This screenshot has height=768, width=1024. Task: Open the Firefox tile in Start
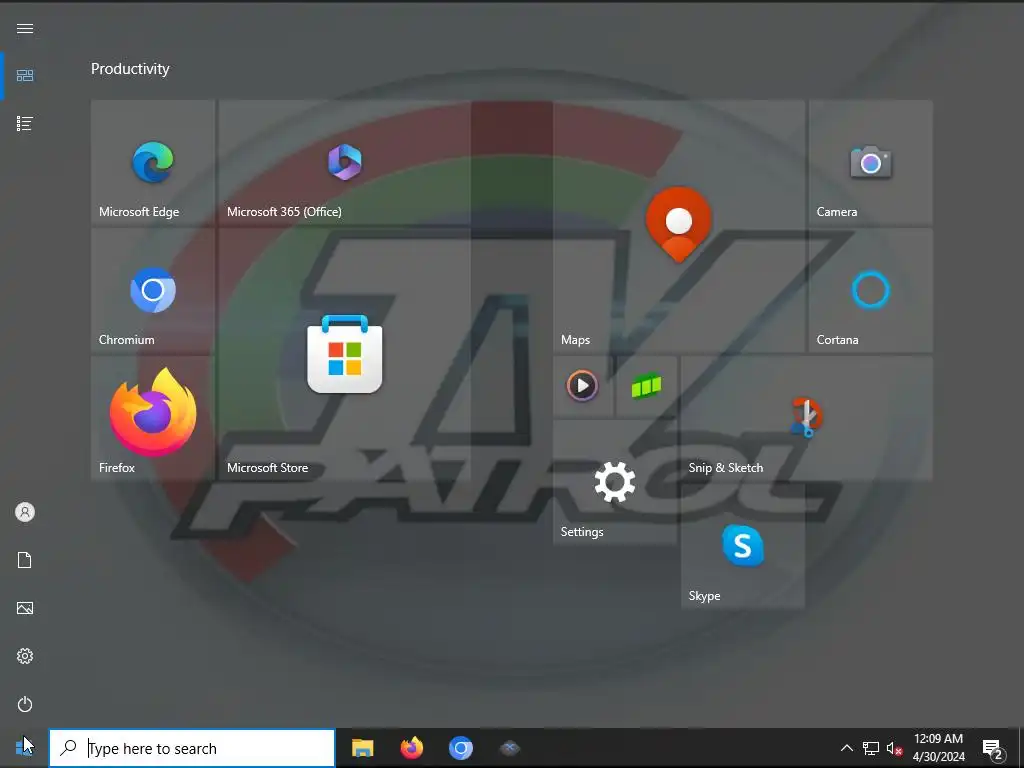[x=153, y=418]
